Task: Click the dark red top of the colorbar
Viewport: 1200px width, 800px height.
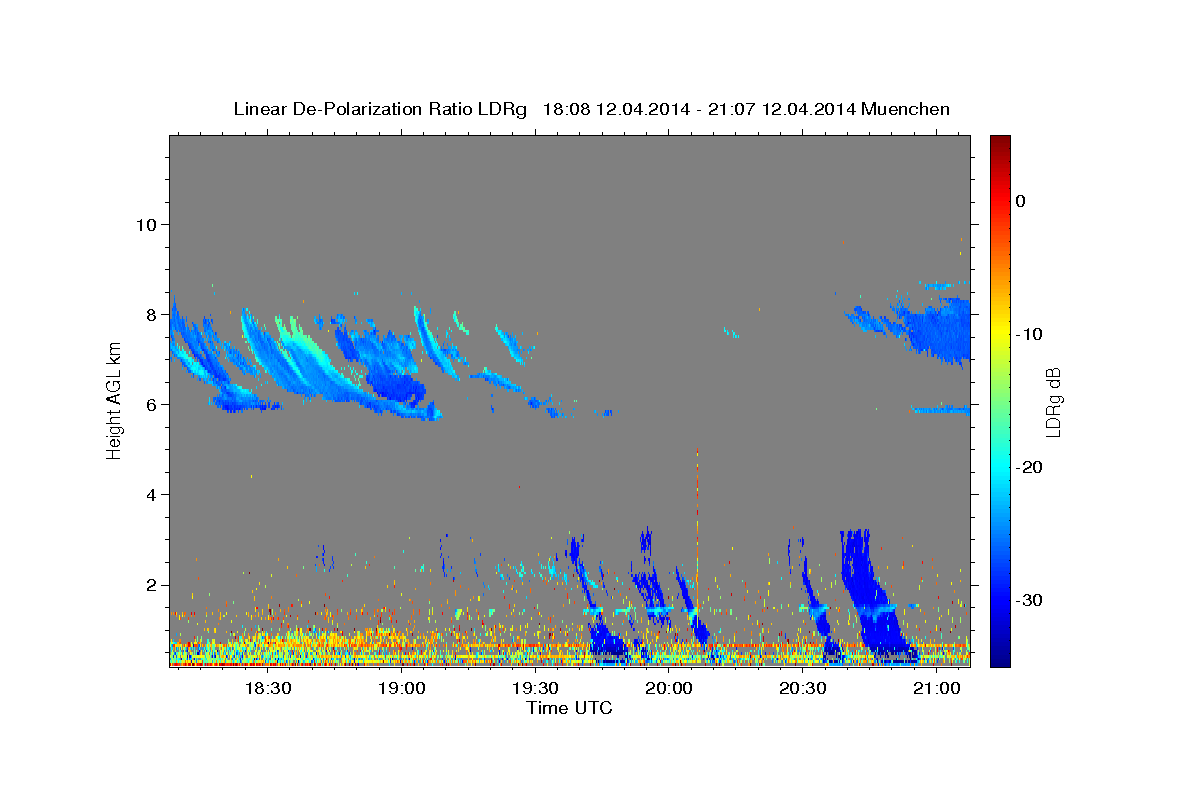Action: 1000,142
